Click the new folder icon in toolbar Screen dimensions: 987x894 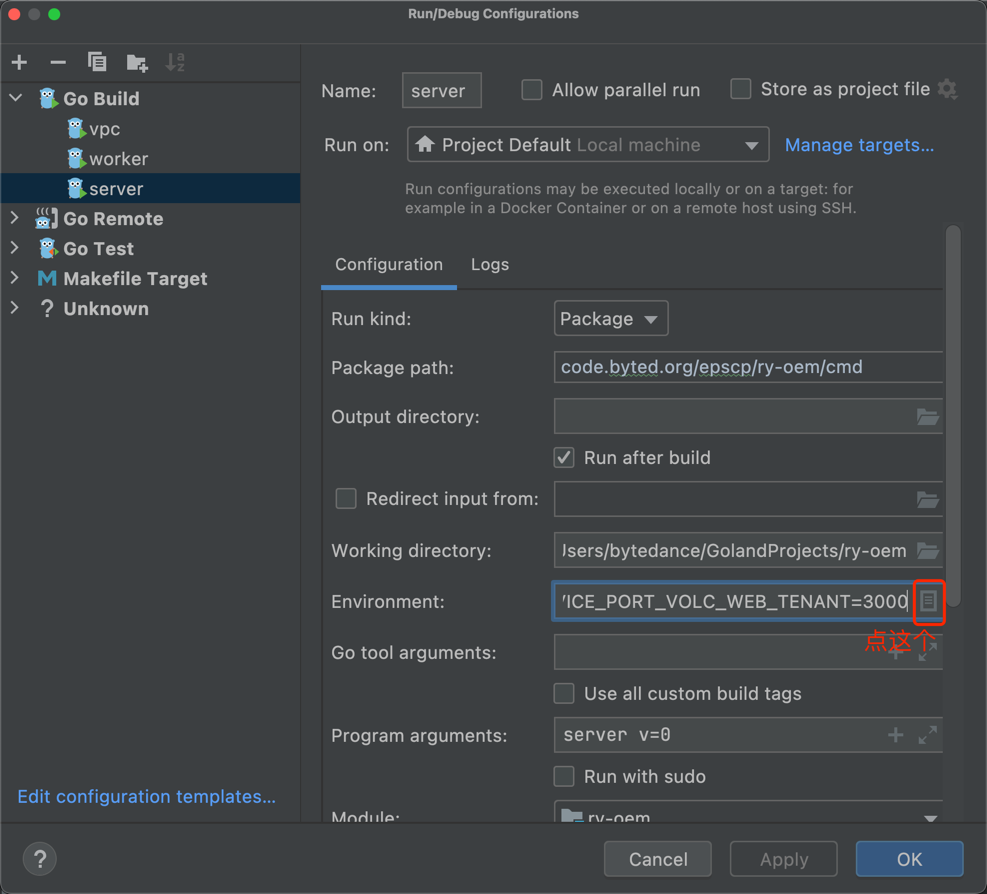click(x=137, y=63)
